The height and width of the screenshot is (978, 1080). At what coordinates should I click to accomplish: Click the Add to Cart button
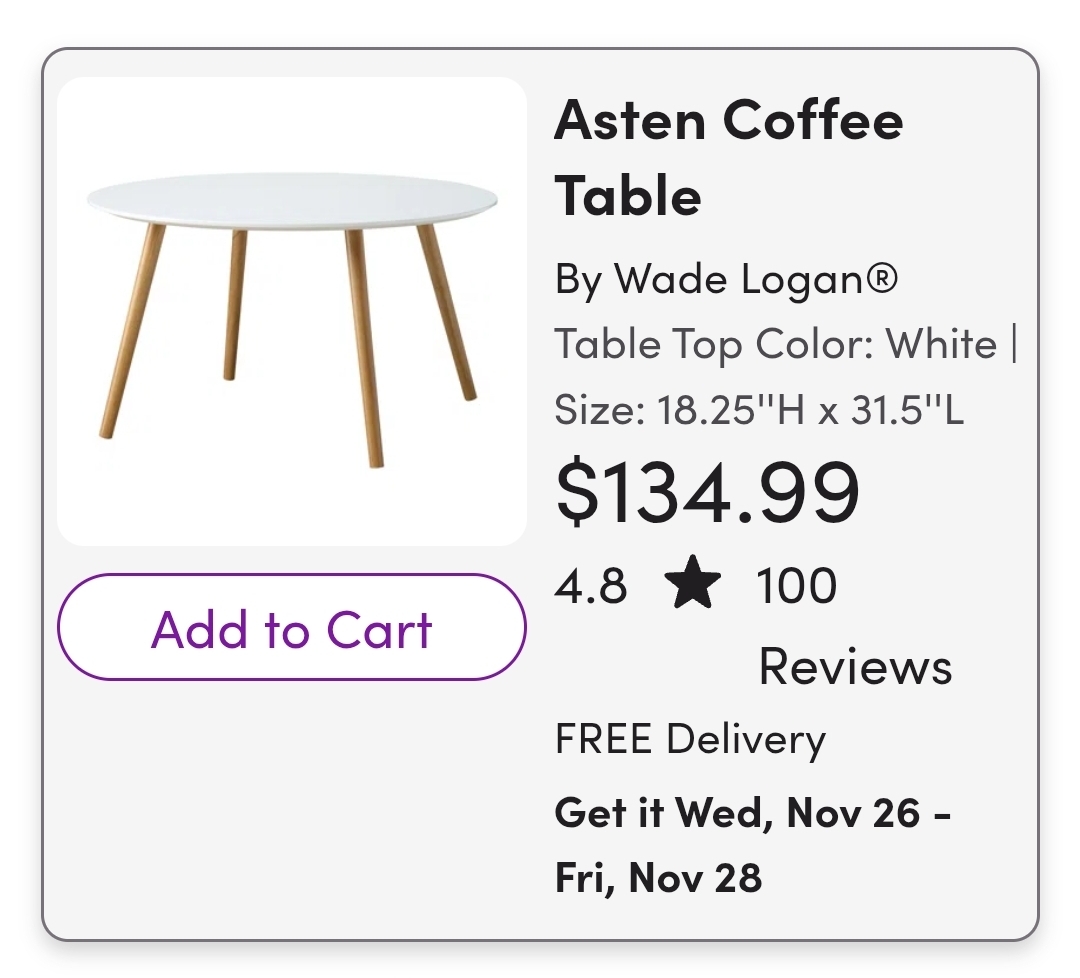point(291,628)
